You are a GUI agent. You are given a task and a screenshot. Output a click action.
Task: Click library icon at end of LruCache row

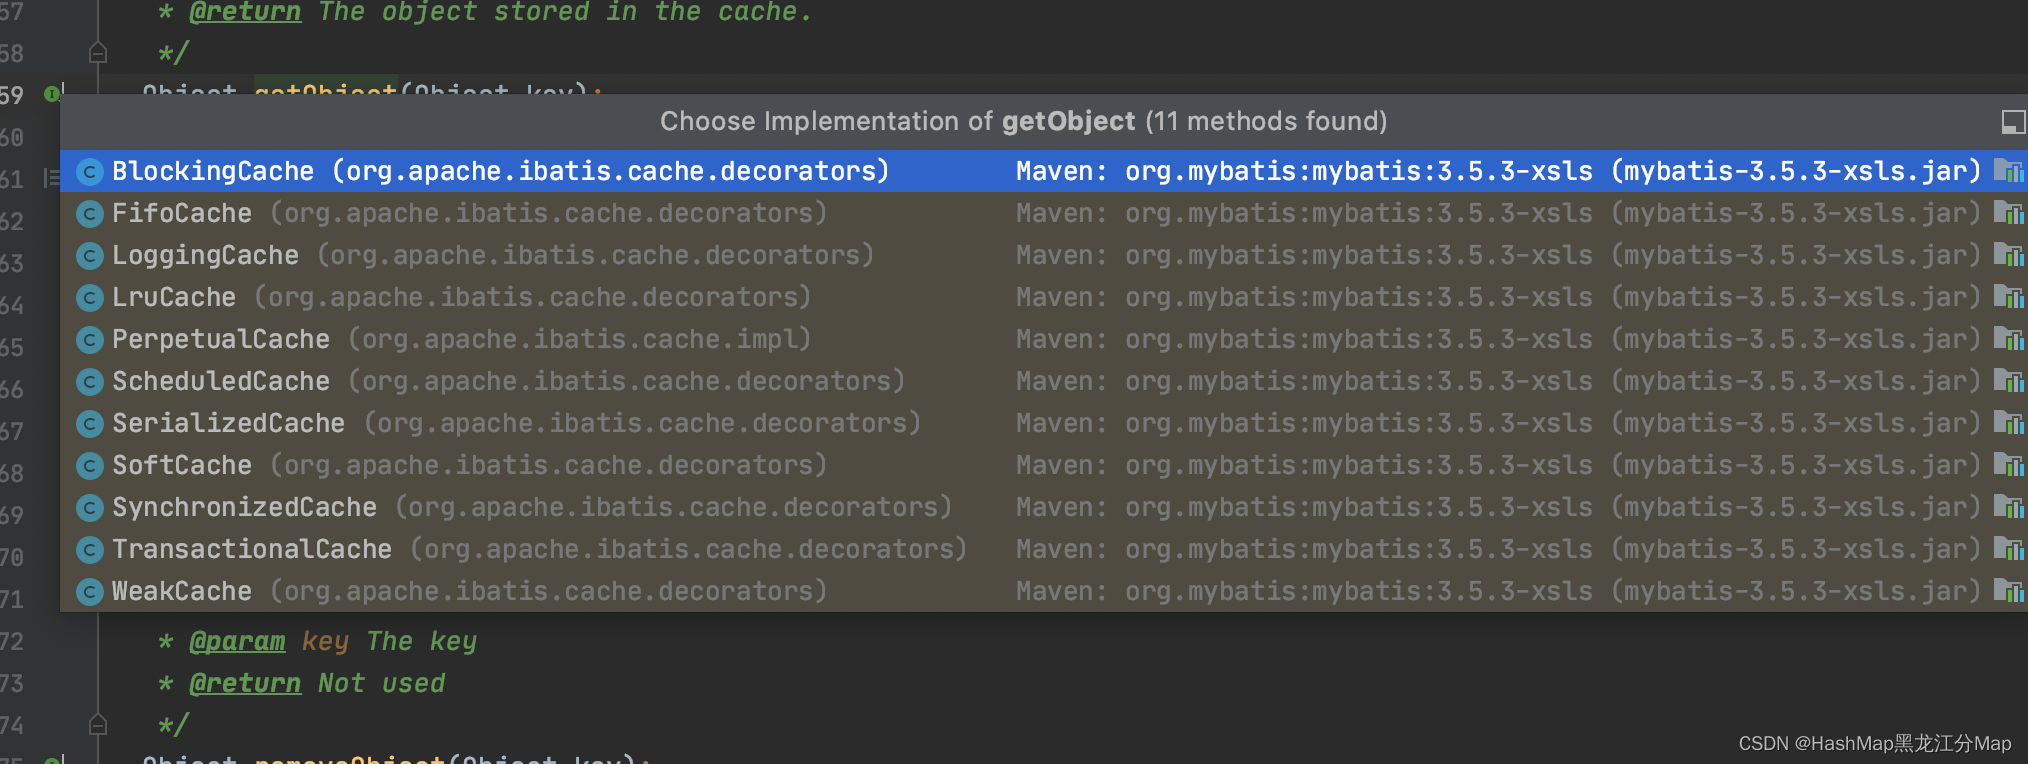pos(2008,297)
